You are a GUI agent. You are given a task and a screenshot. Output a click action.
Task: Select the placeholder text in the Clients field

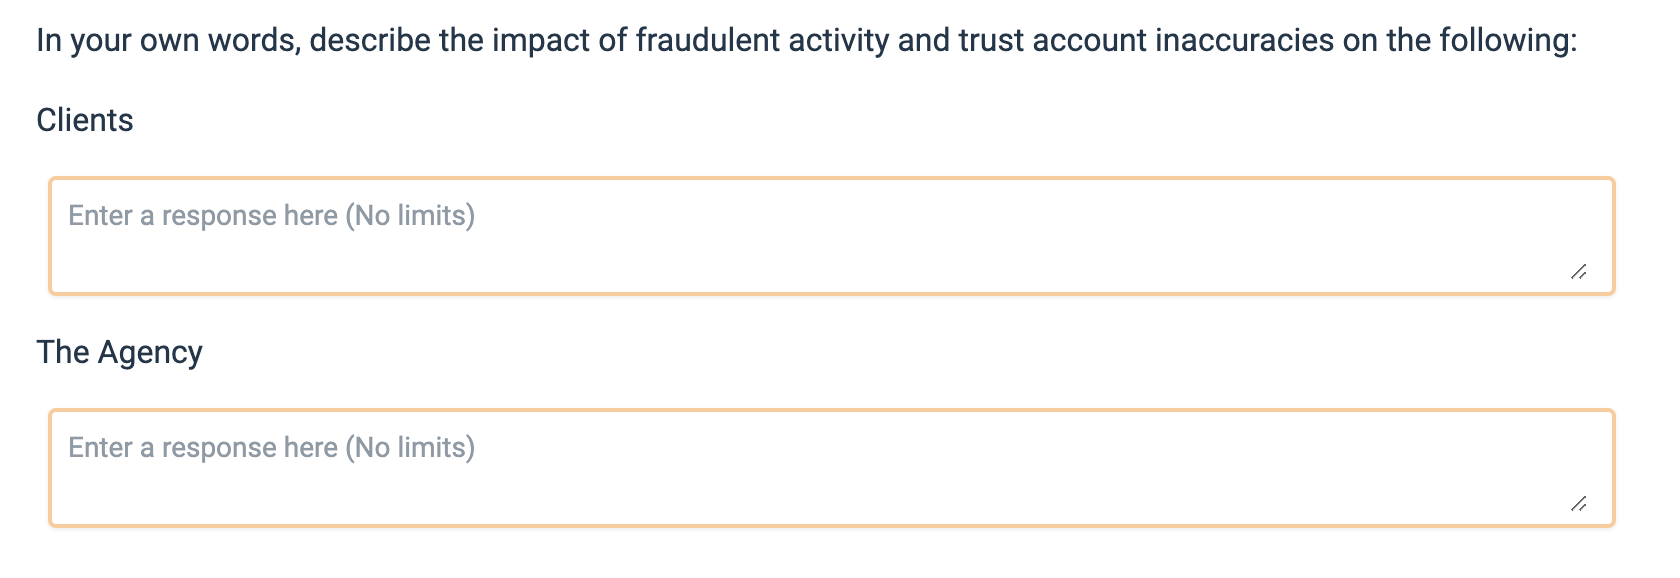click(271, 214)
